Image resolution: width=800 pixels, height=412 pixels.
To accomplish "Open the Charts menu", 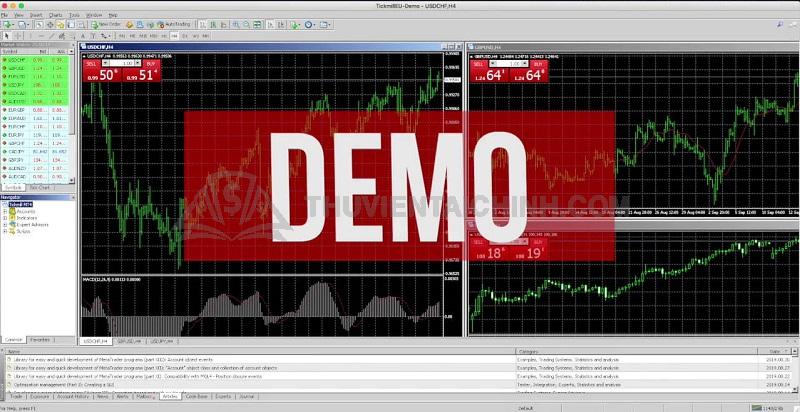I will 55,15.
